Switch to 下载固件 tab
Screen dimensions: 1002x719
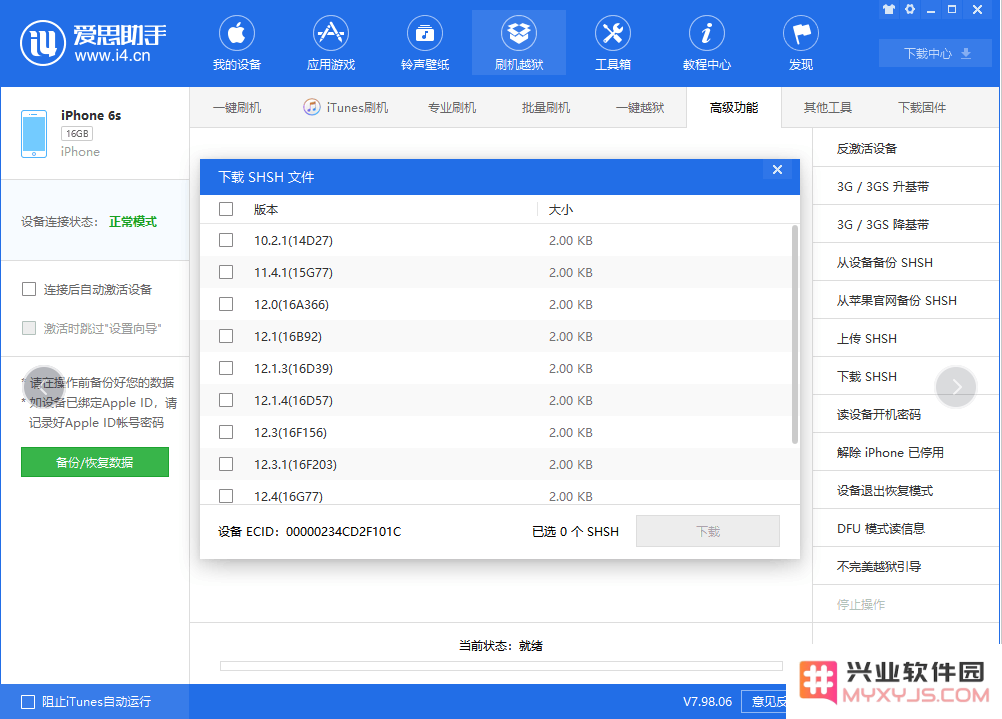(x=921, y=107)
